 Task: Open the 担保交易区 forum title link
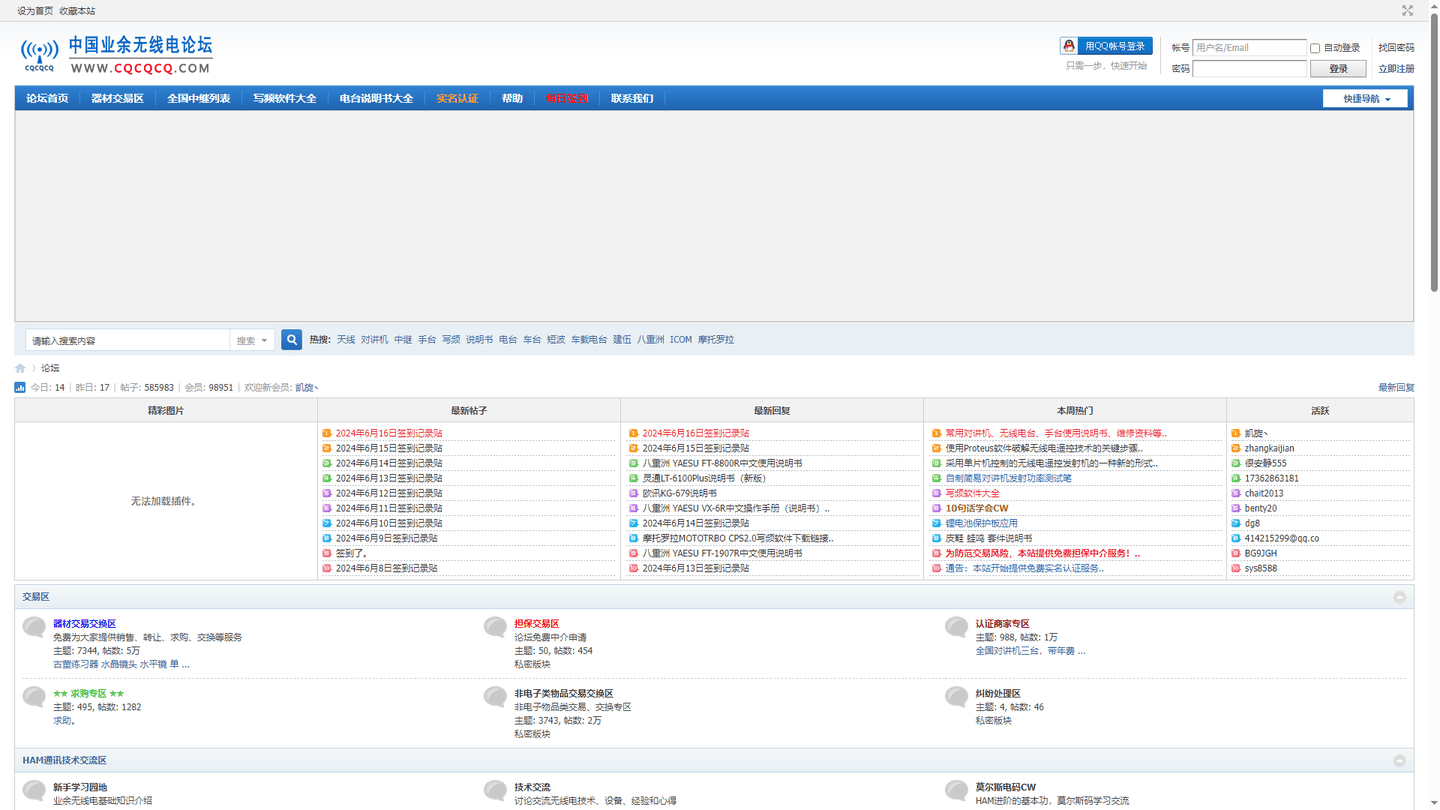[x=537, y=624]
